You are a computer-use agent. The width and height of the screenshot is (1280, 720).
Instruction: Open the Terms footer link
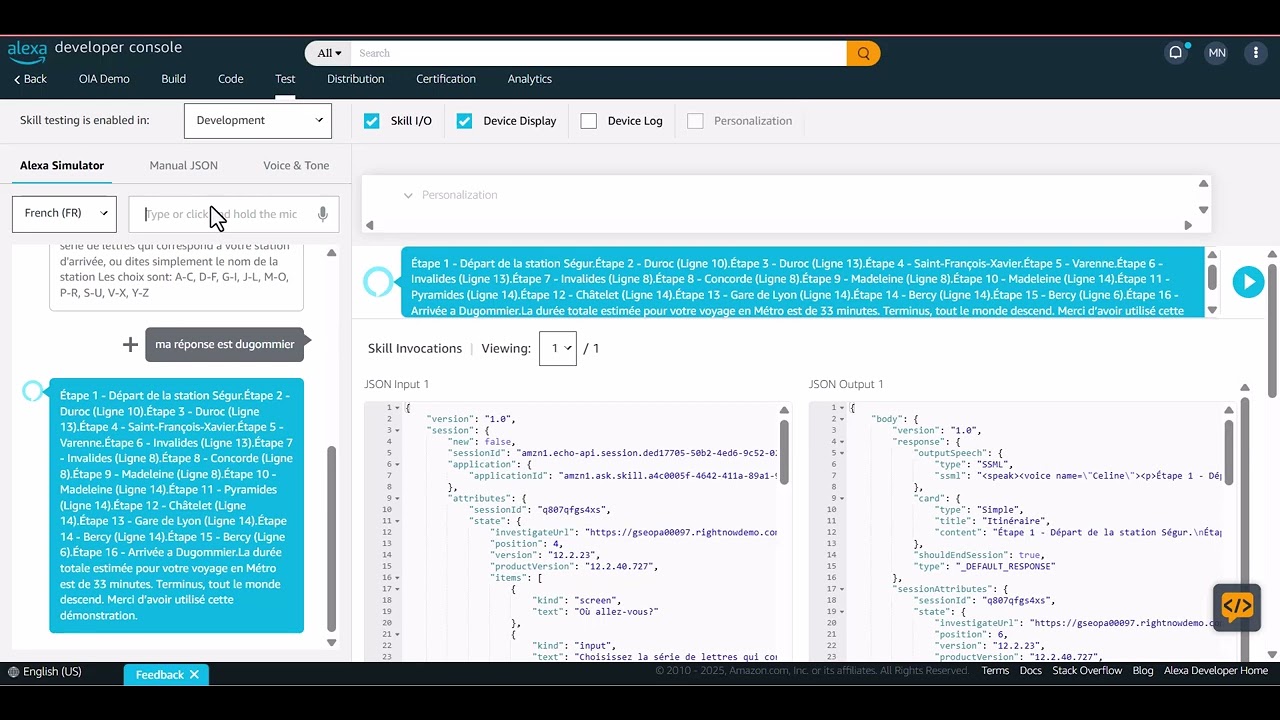click(995, 671)
